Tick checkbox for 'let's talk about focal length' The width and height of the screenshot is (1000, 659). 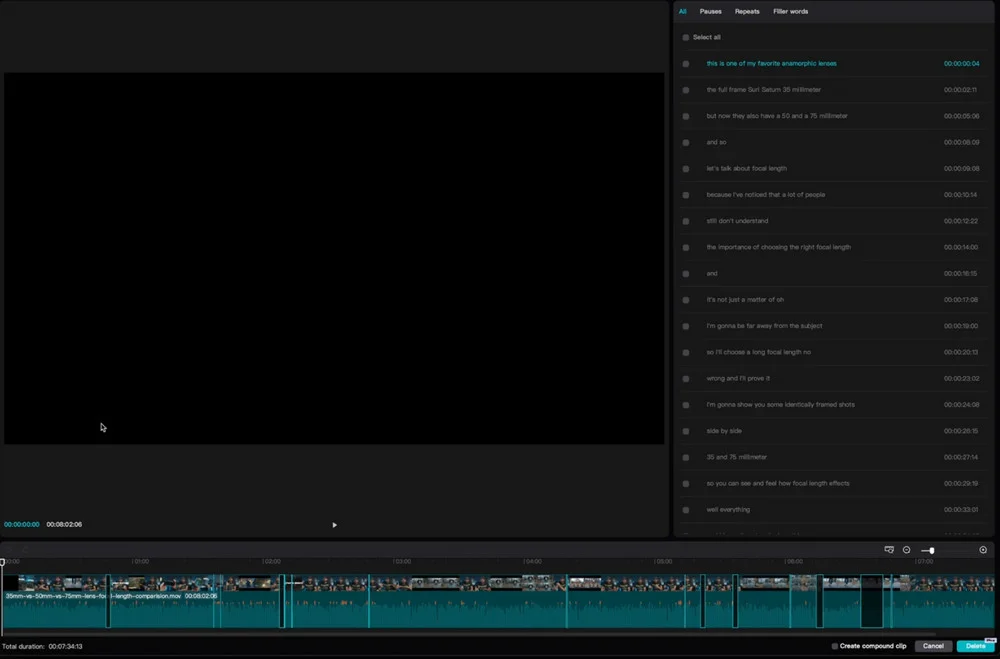click(x=686, y=169)
